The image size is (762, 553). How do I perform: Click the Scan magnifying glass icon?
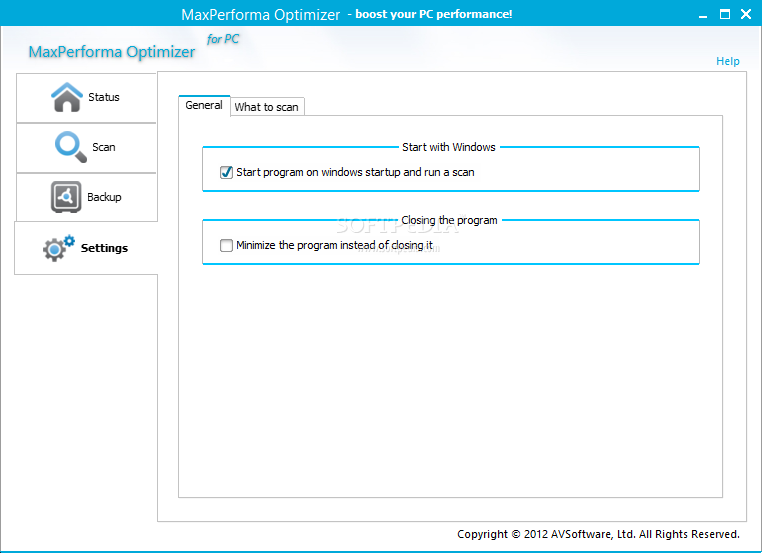(70, 147)
